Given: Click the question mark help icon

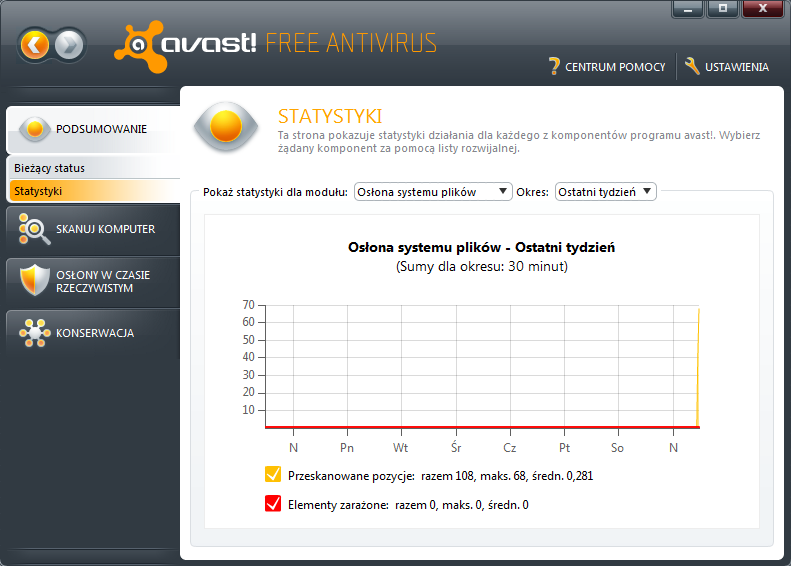Looking at the screenshot, I should point(554,66).
